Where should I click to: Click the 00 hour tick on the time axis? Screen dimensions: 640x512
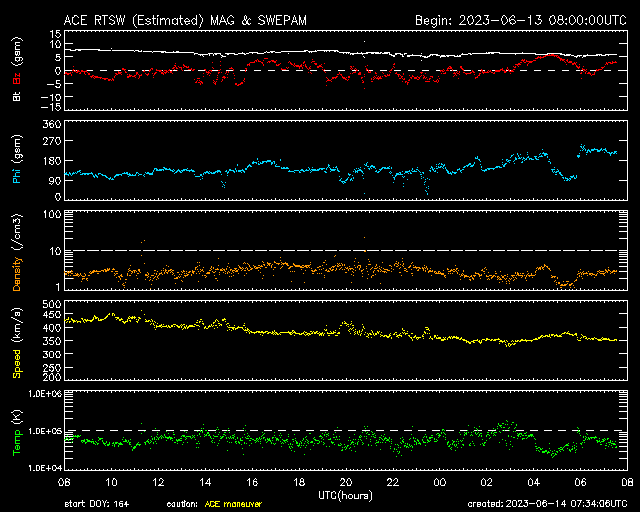439,482
